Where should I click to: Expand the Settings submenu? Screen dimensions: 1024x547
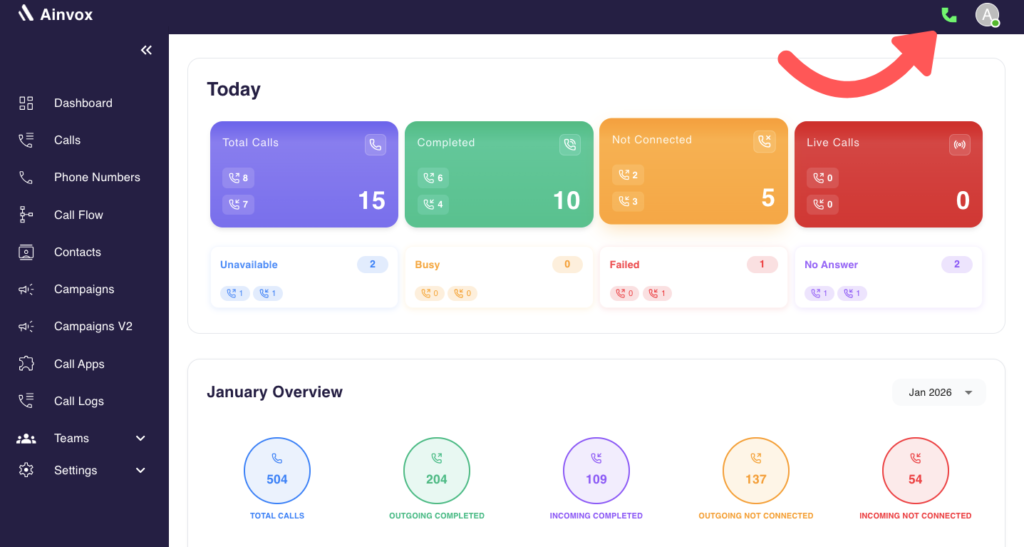tap(140, 470)
